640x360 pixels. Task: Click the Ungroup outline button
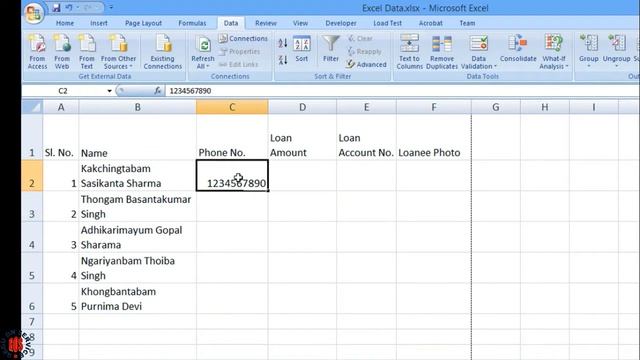616,51
